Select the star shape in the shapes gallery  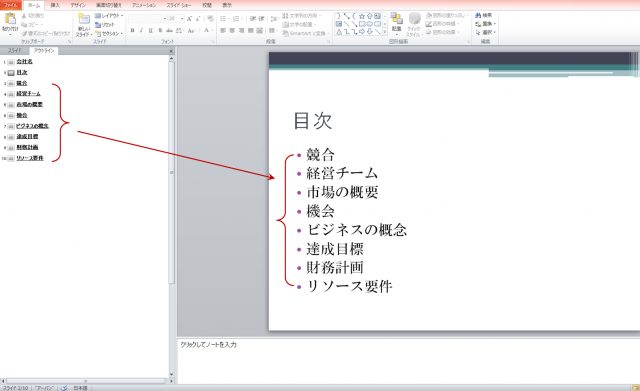361,16
